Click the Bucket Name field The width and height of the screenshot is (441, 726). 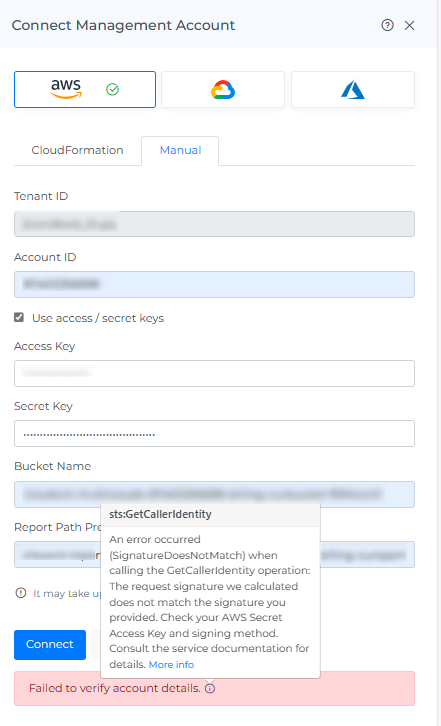pyautogui.click(x=214, y=494)
